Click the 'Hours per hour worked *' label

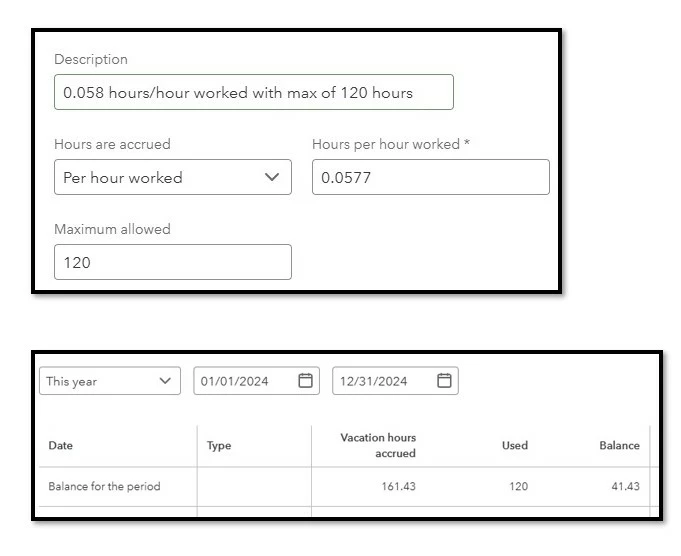[x=391, y=144]
